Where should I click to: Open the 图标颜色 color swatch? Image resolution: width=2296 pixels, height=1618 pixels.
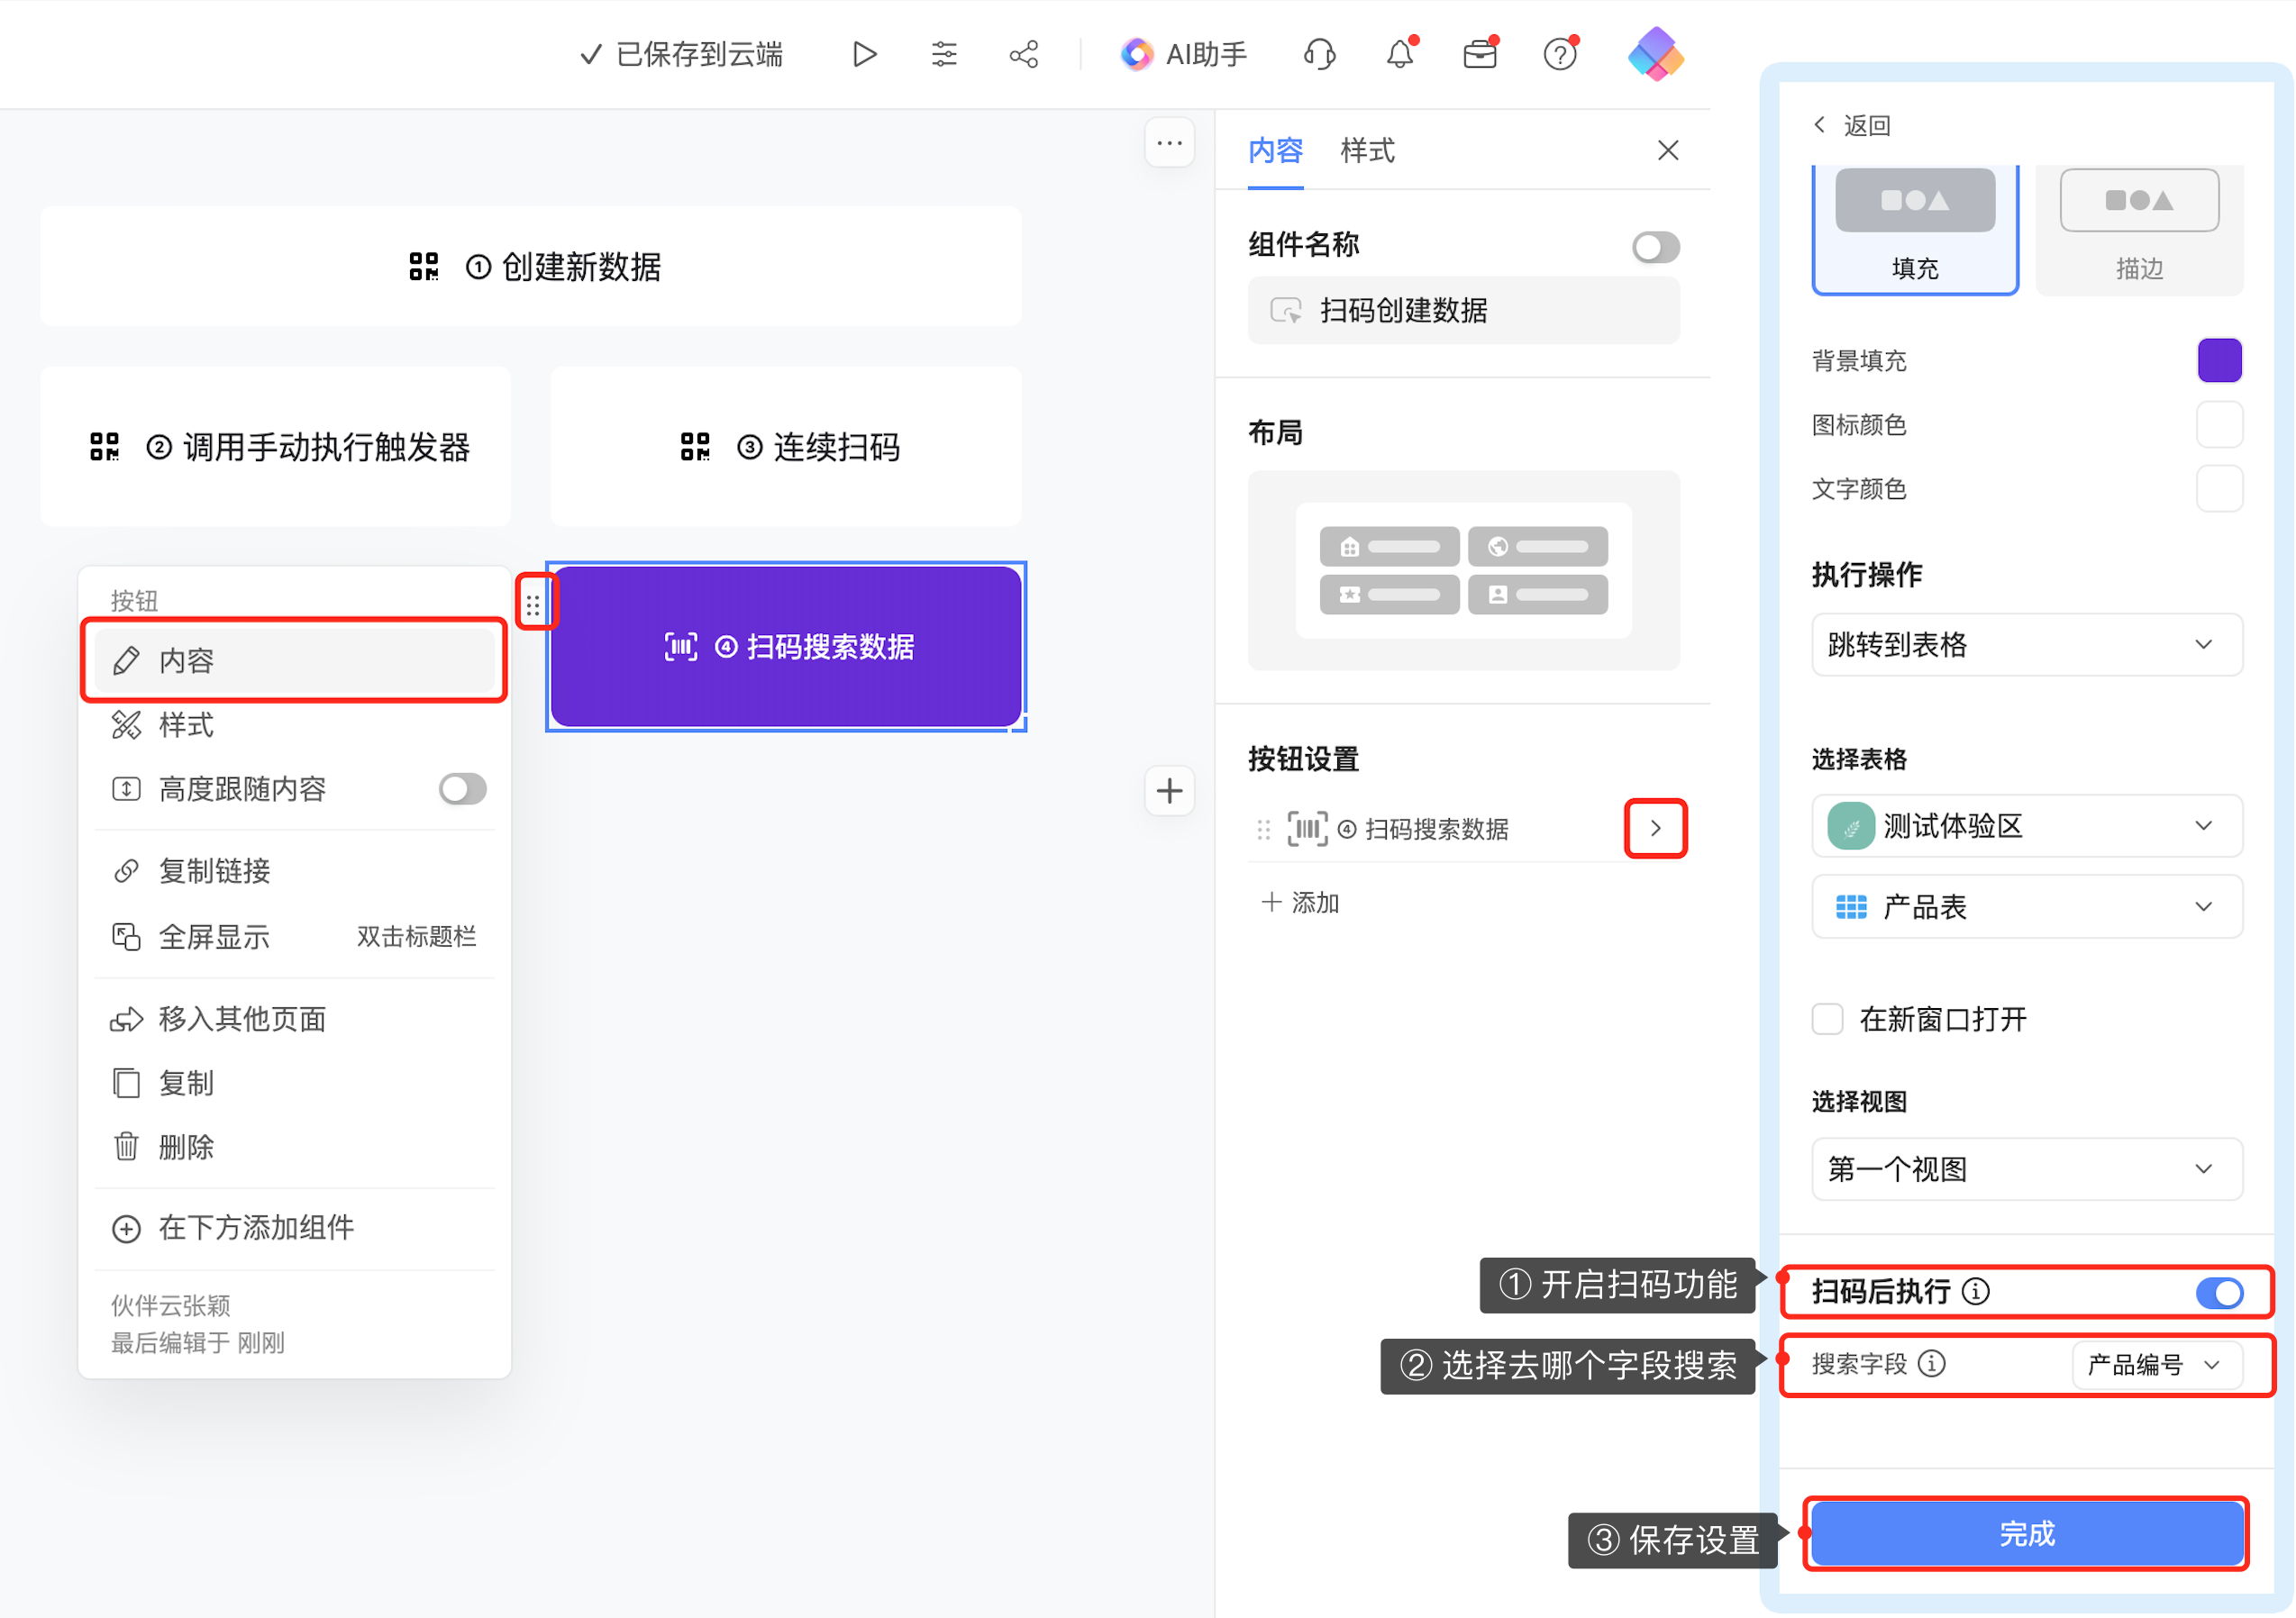click(2219, 424)
